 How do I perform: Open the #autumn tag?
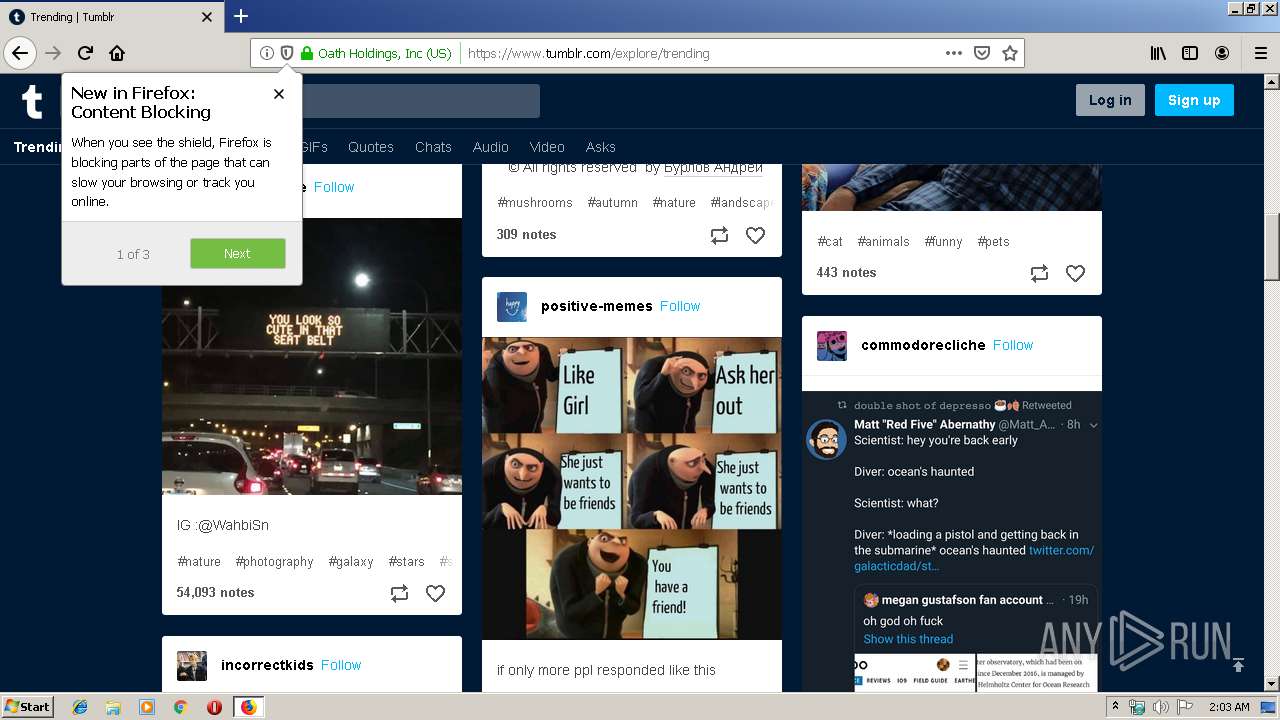tap(613, 202)
